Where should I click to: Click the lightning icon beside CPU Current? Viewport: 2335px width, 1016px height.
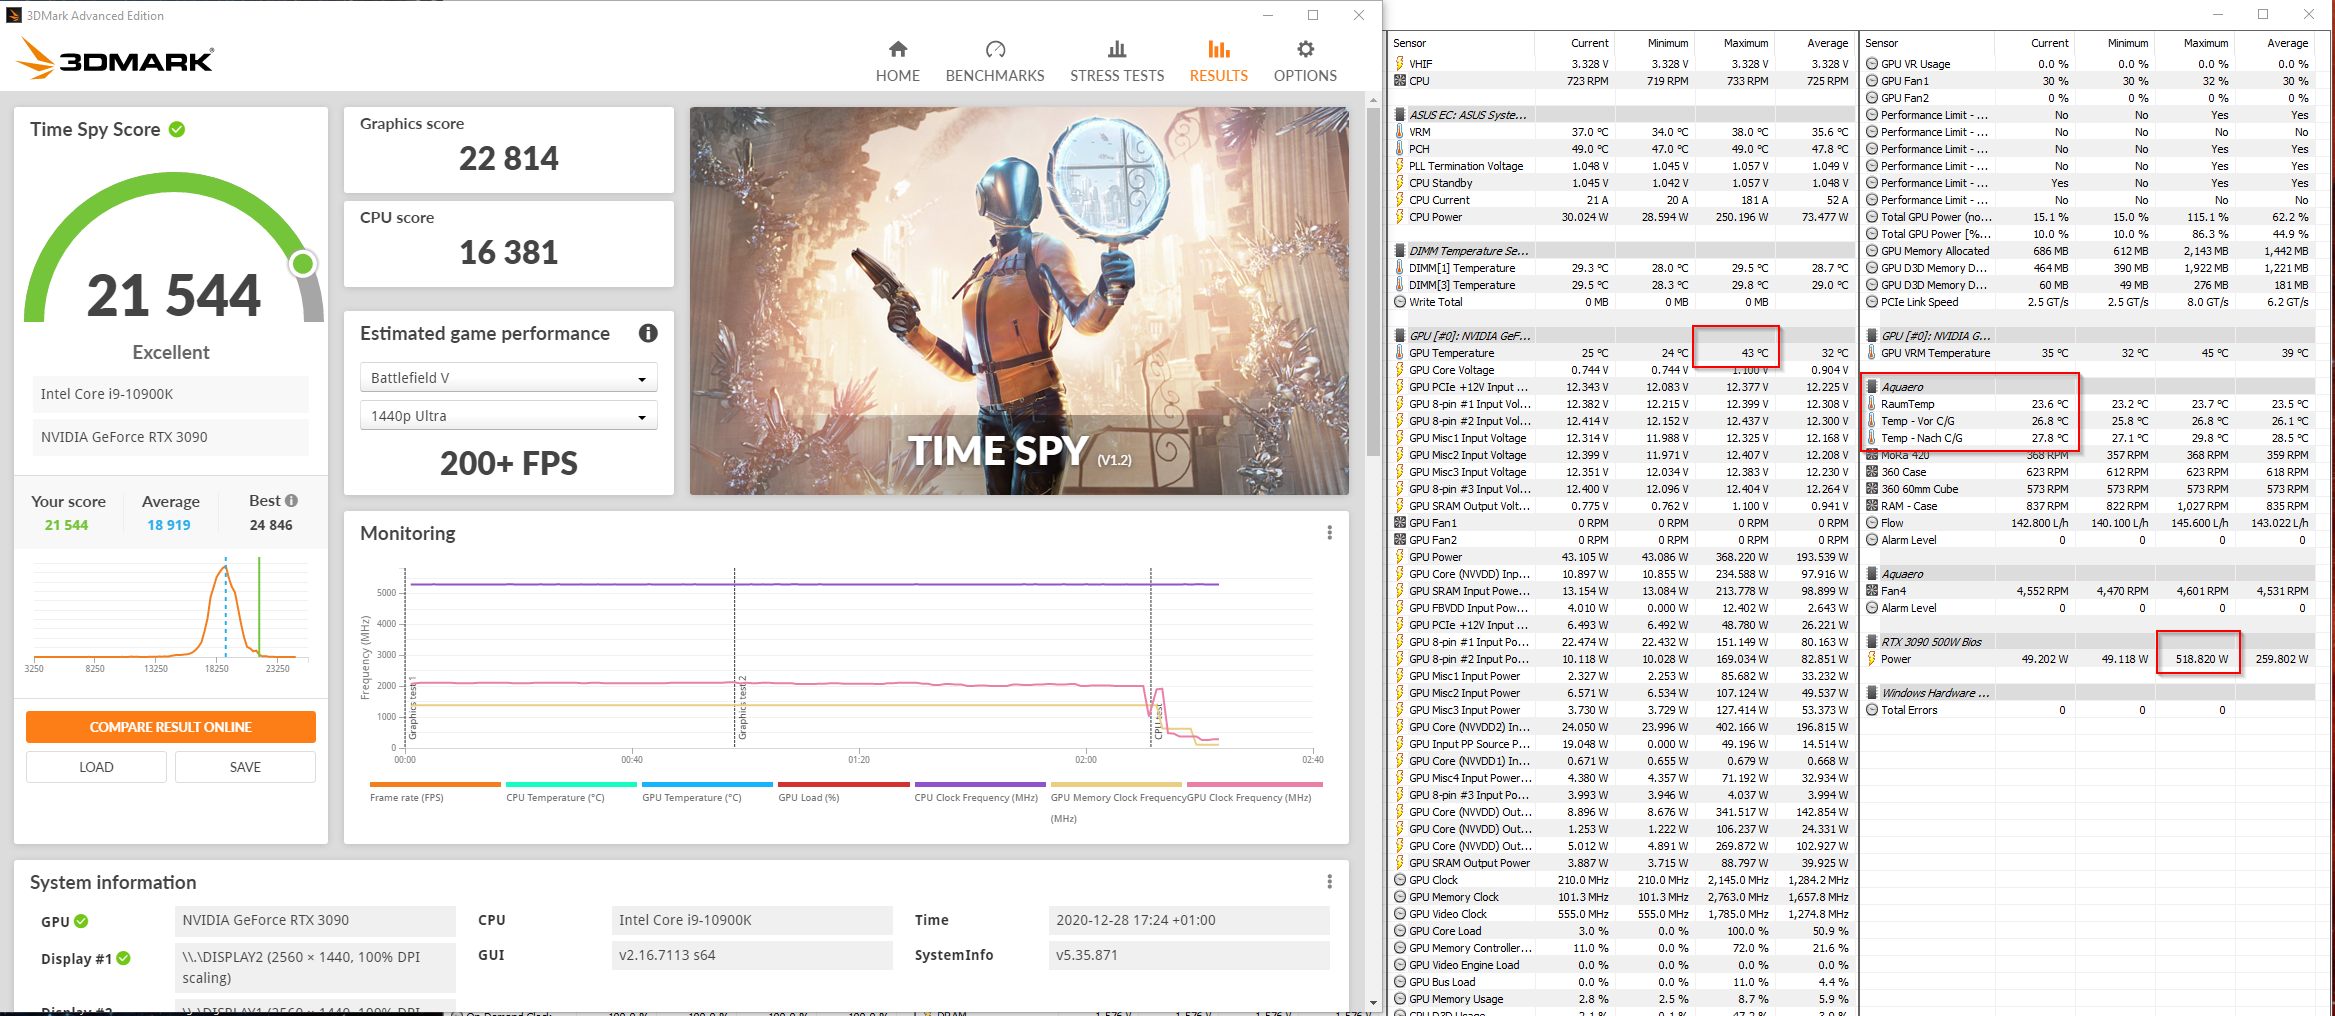click(x=1400, y=200)
